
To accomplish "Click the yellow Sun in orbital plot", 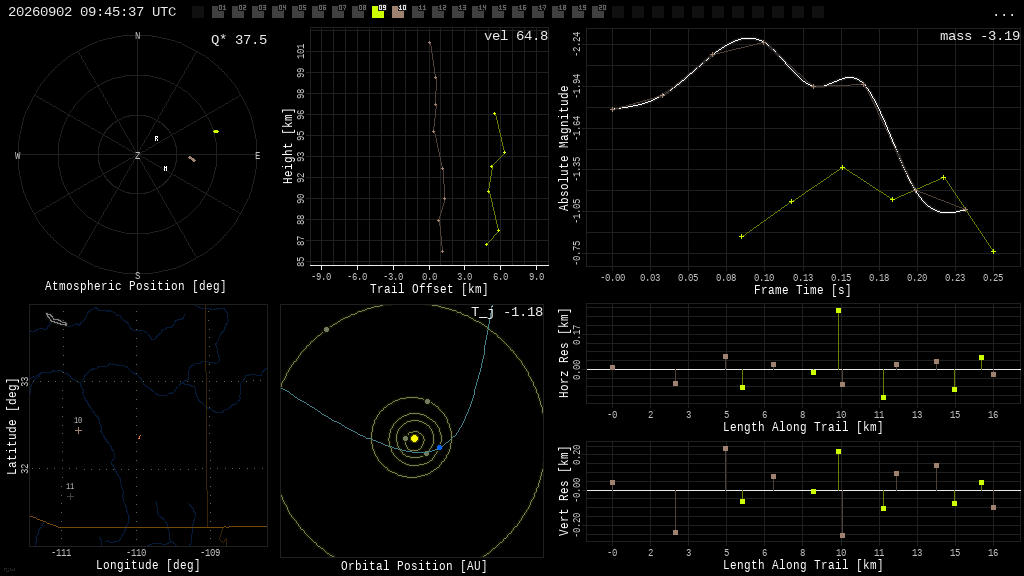I will pos(414,438).
